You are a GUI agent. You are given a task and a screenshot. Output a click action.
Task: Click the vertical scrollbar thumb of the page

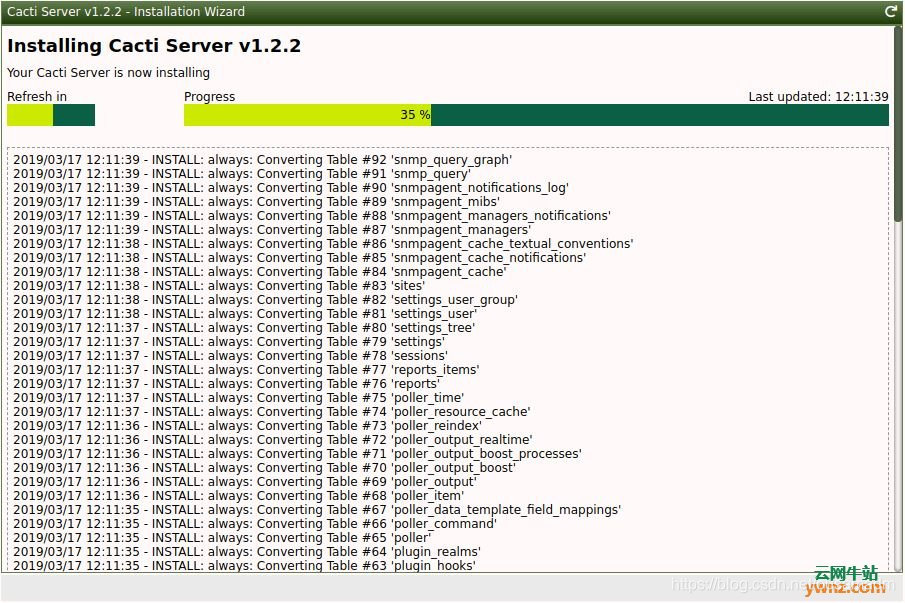pyautogui.click(x=897, y=124)
